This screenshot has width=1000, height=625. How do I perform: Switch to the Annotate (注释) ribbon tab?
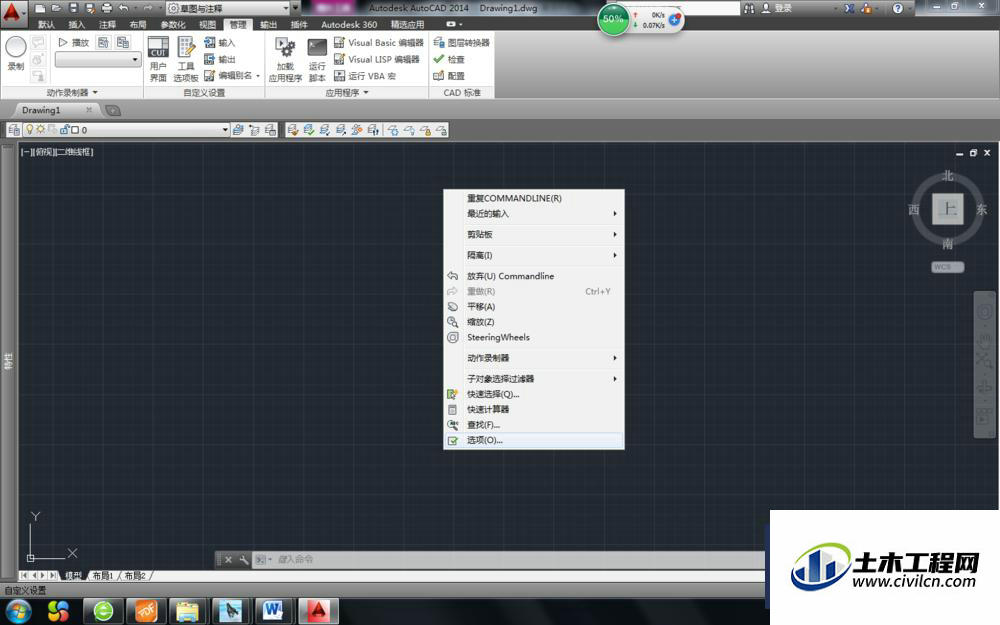[107, 25]
